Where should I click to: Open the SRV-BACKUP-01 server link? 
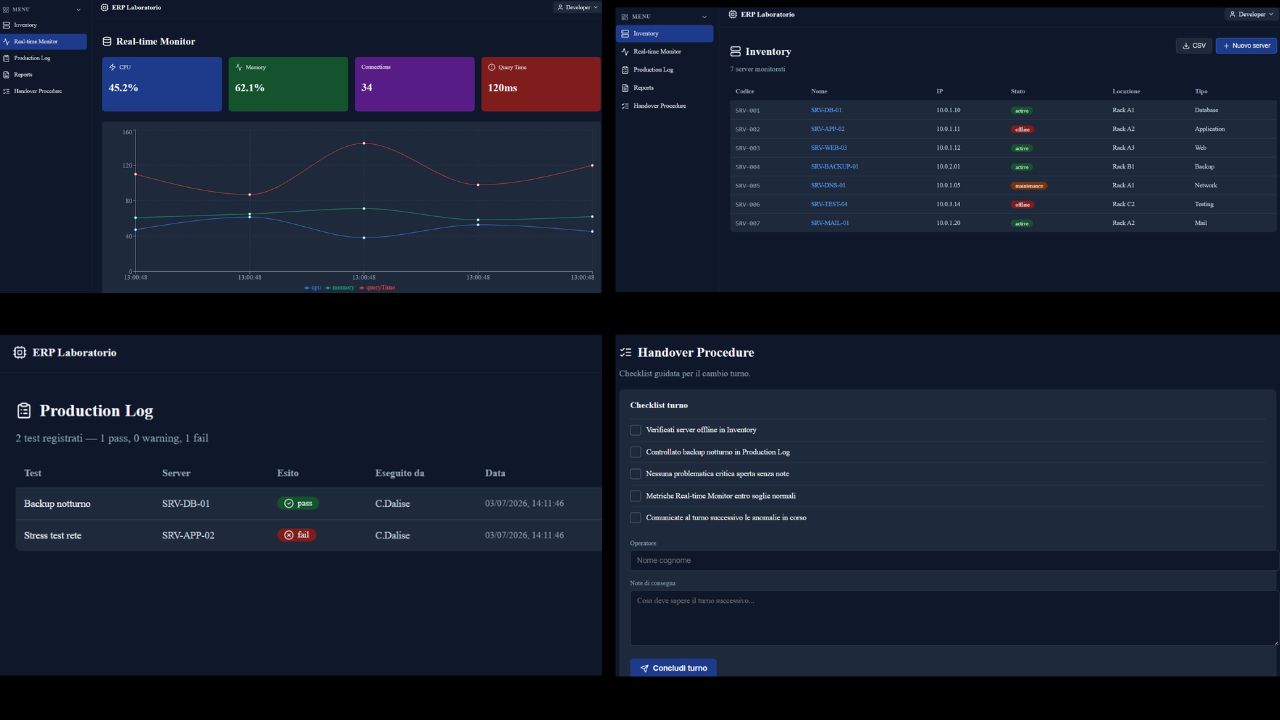pos(835,166)
